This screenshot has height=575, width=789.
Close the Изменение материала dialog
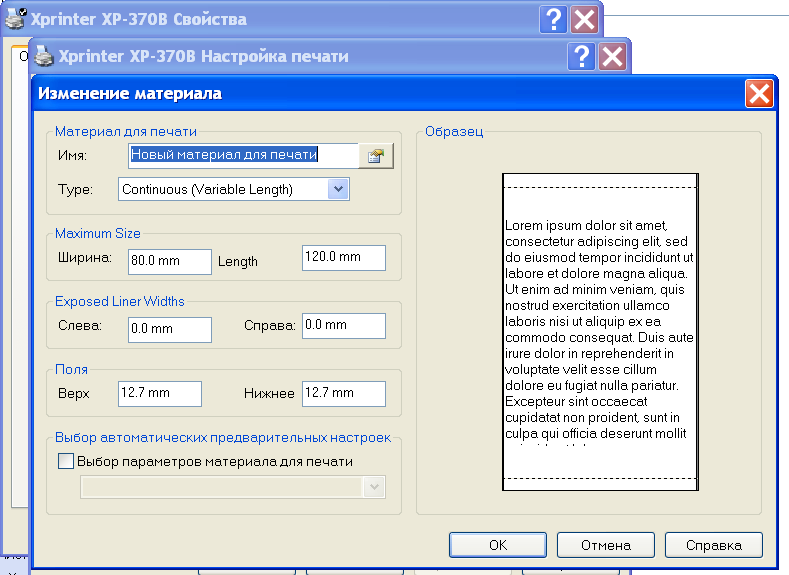click(x=758, y=94)
